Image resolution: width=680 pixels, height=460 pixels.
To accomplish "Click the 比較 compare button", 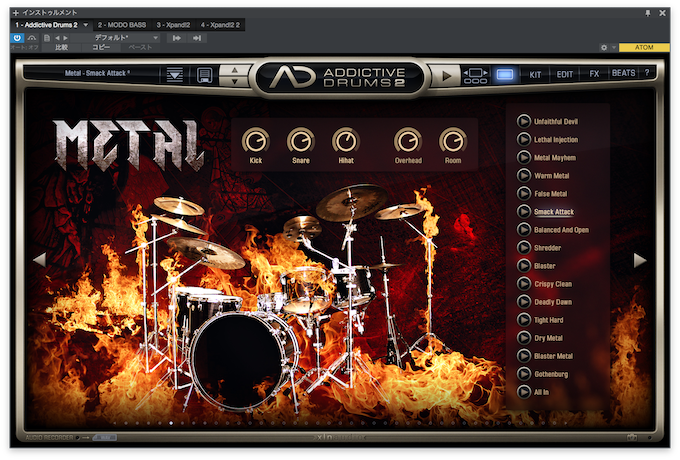I will [x=62, y=47].
